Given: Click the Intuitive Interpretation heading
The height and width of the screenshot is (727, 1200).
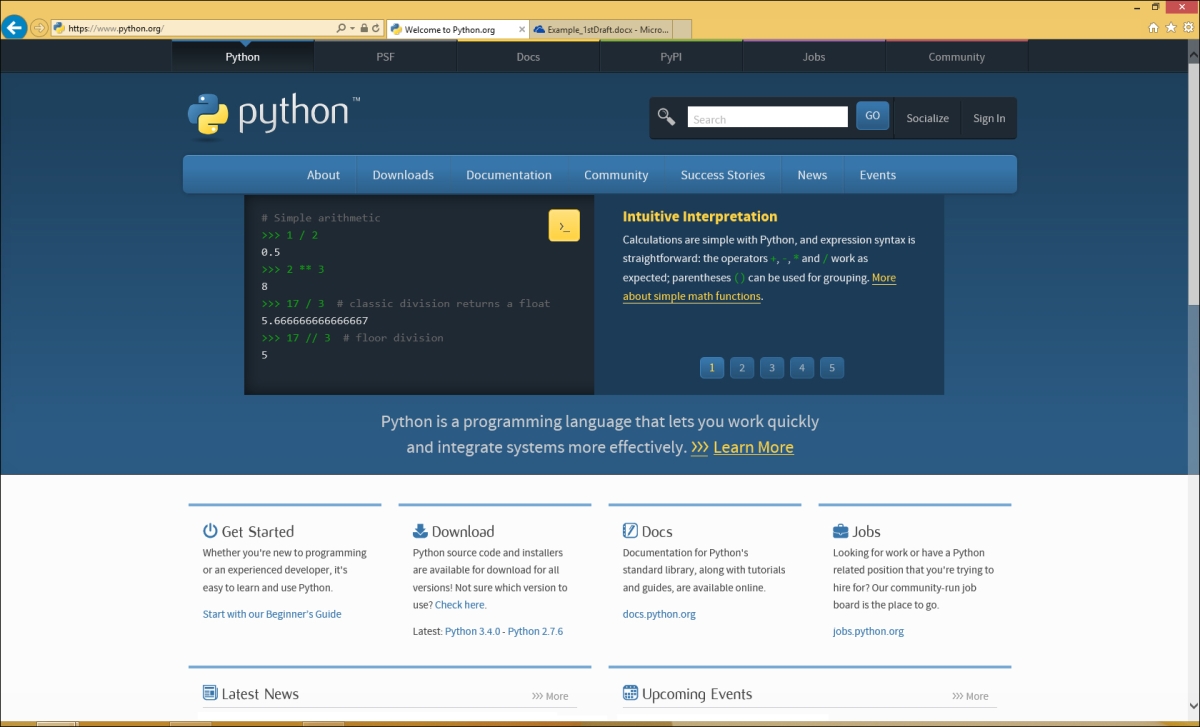Looking at the screenshot, I should tap(700, 216).
